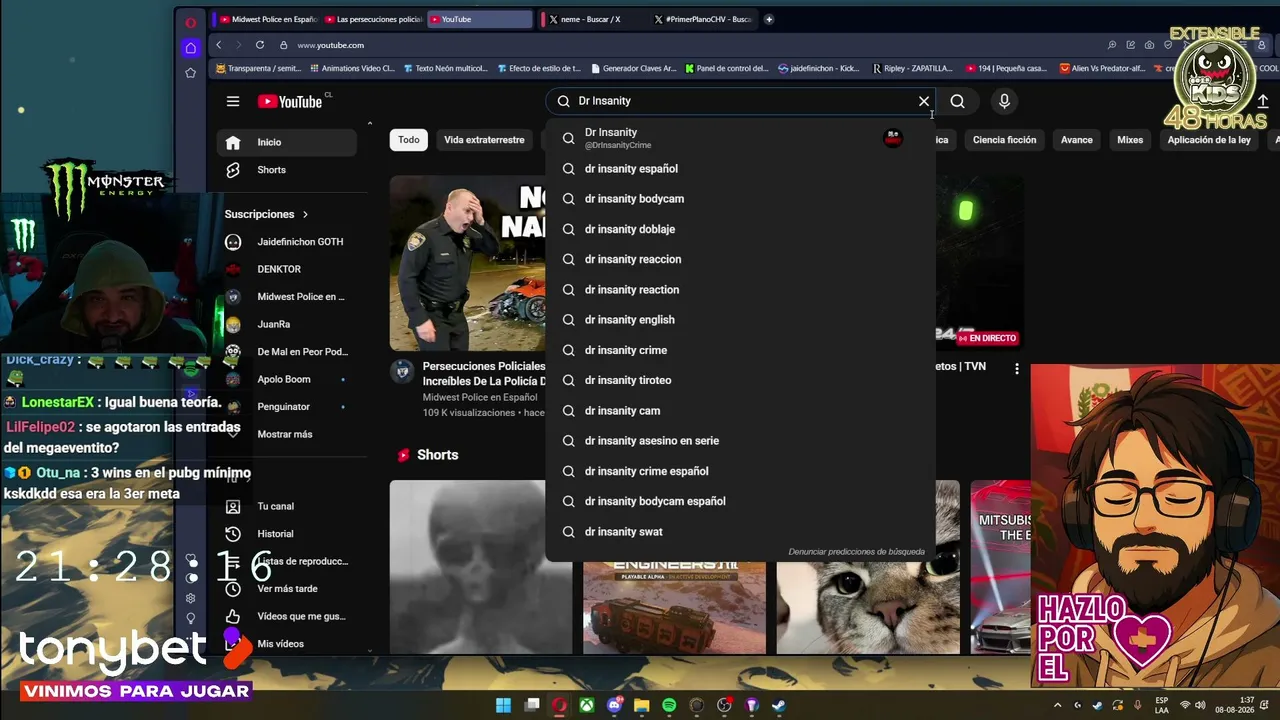This screenshot has height=720, width=1280.
Task: Click inside the 'Dr Insanity' search field
Action: click(x=740, y=101)
